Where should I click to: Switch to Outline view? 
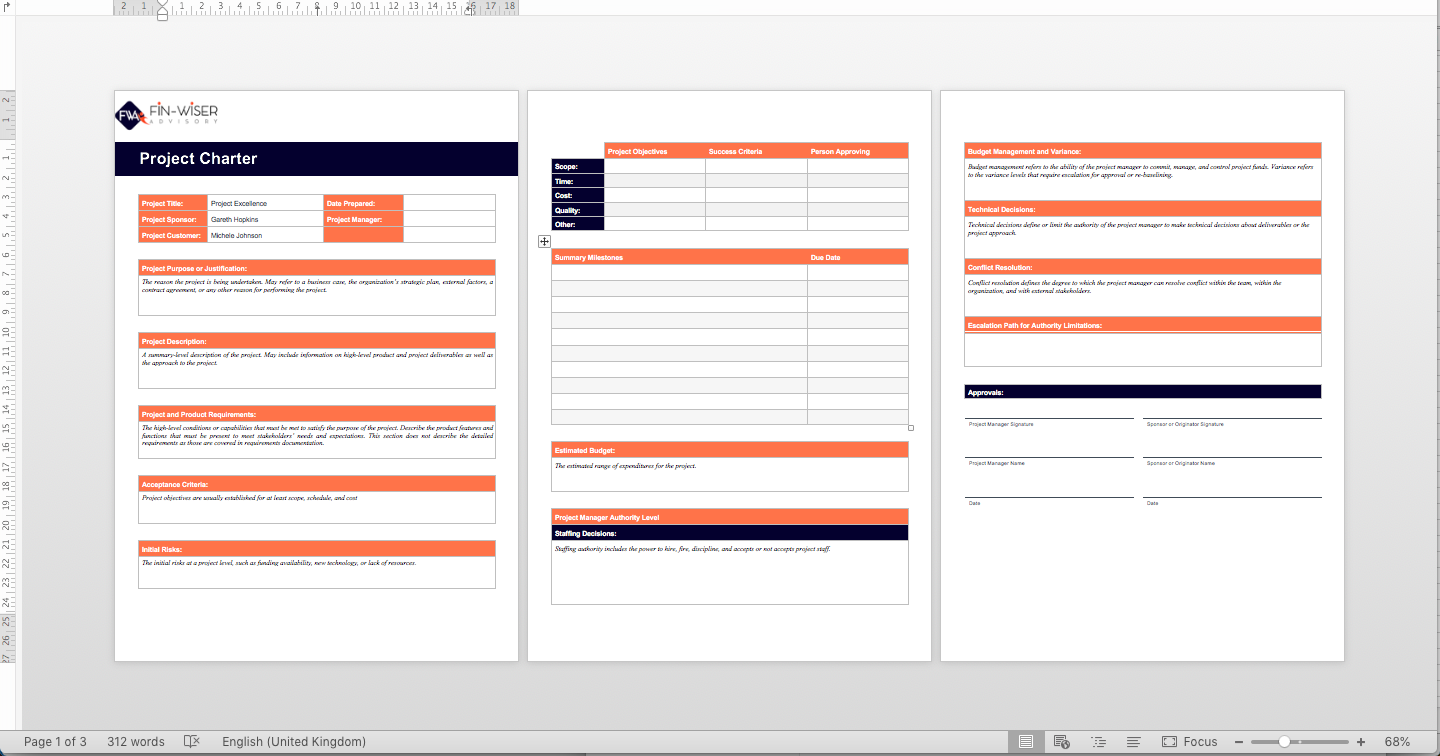[x=1097, y=741]
